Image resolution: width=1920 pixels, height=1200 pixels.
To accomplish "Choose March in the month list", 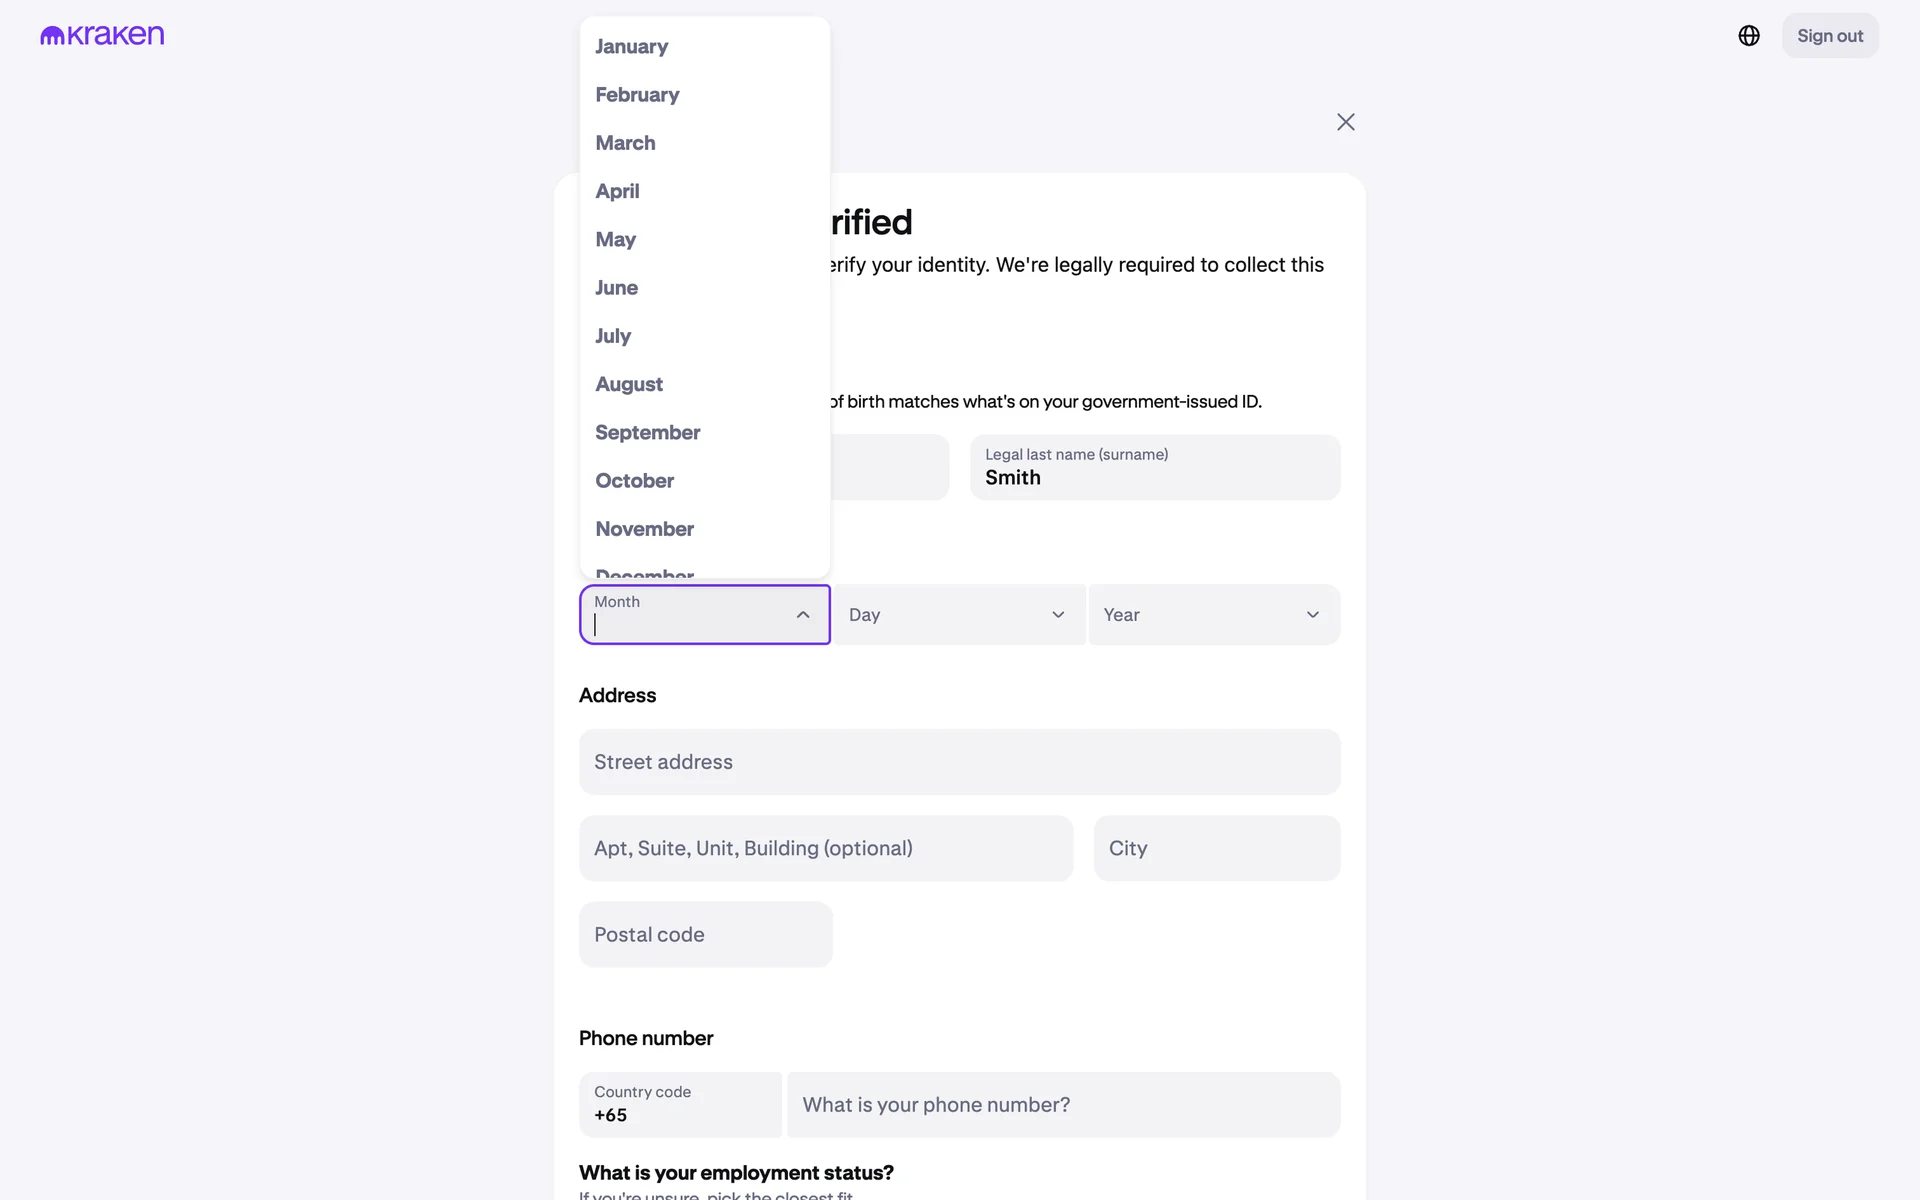I will [626, 143].
